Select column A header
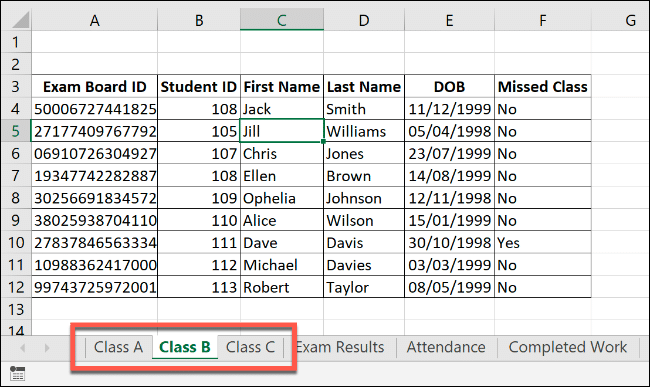The image size is (650, 387). click(95, 20)
